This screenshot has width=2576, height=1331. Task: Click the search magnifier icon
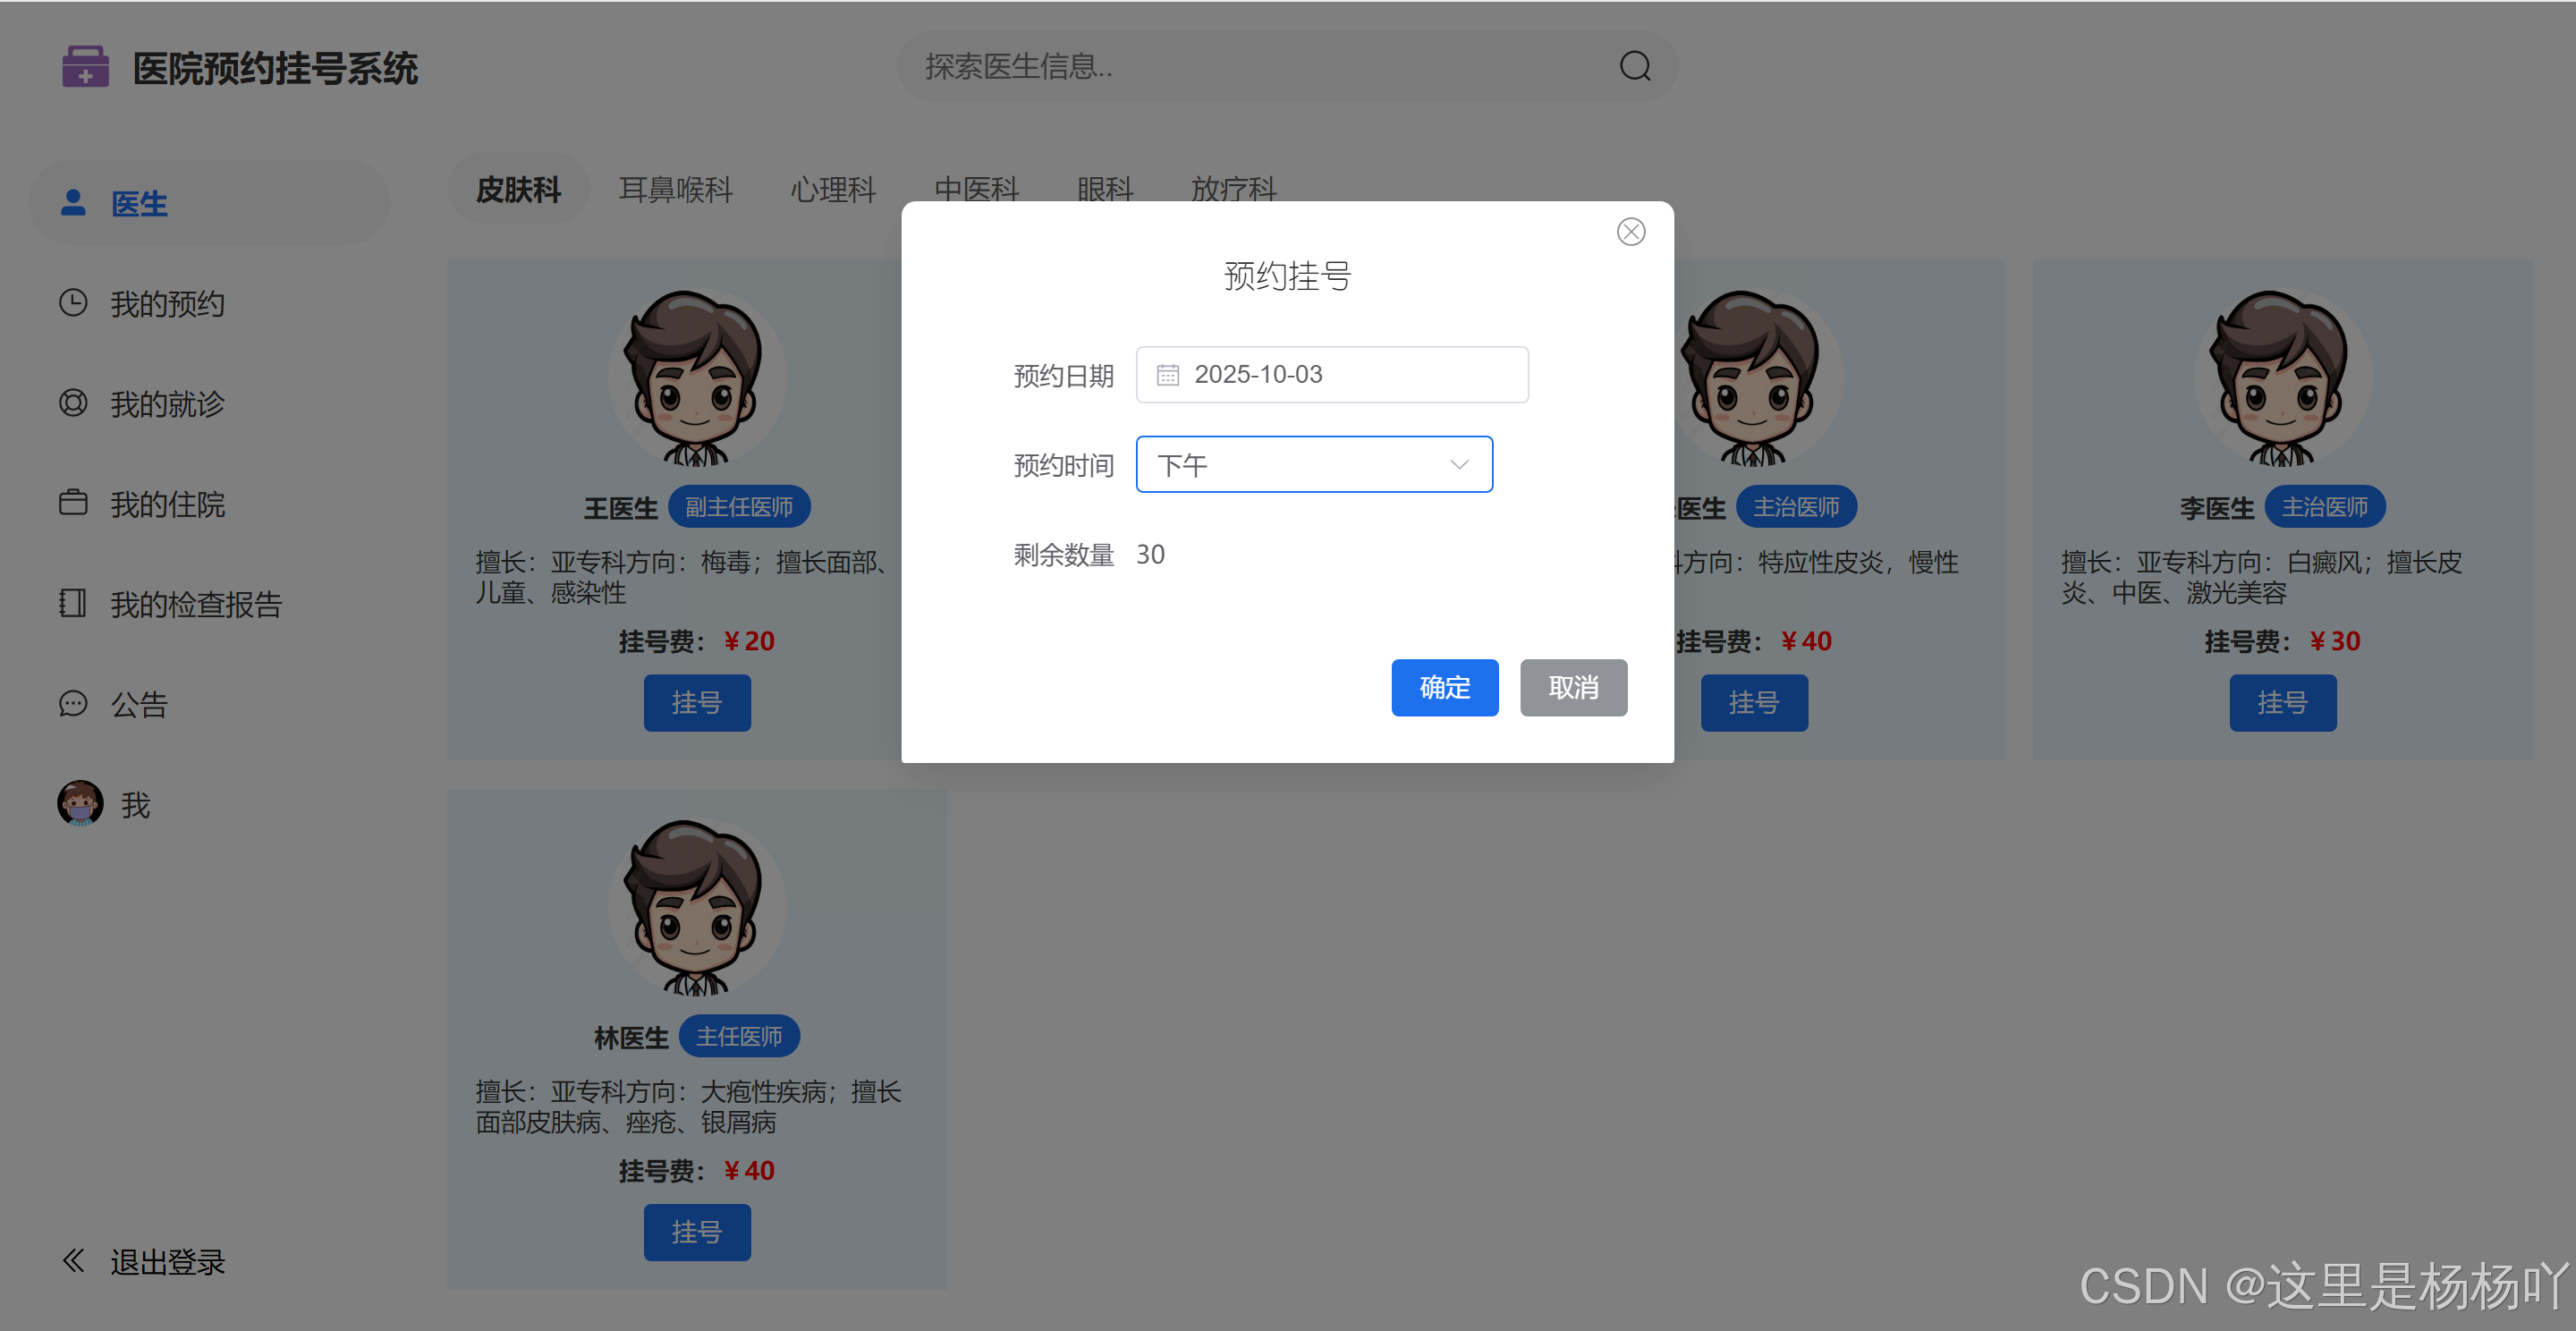1634,67
